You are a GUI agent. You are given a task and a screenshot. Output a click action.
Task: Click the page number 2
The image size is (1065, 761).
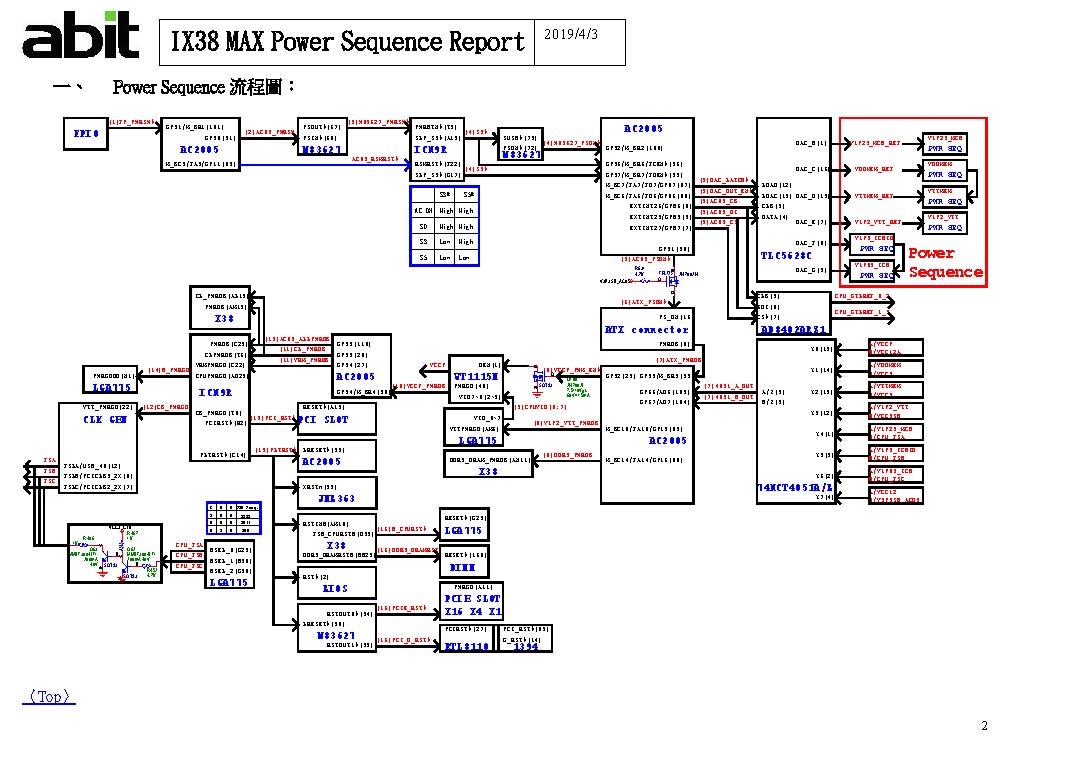(x=984, y=726)
